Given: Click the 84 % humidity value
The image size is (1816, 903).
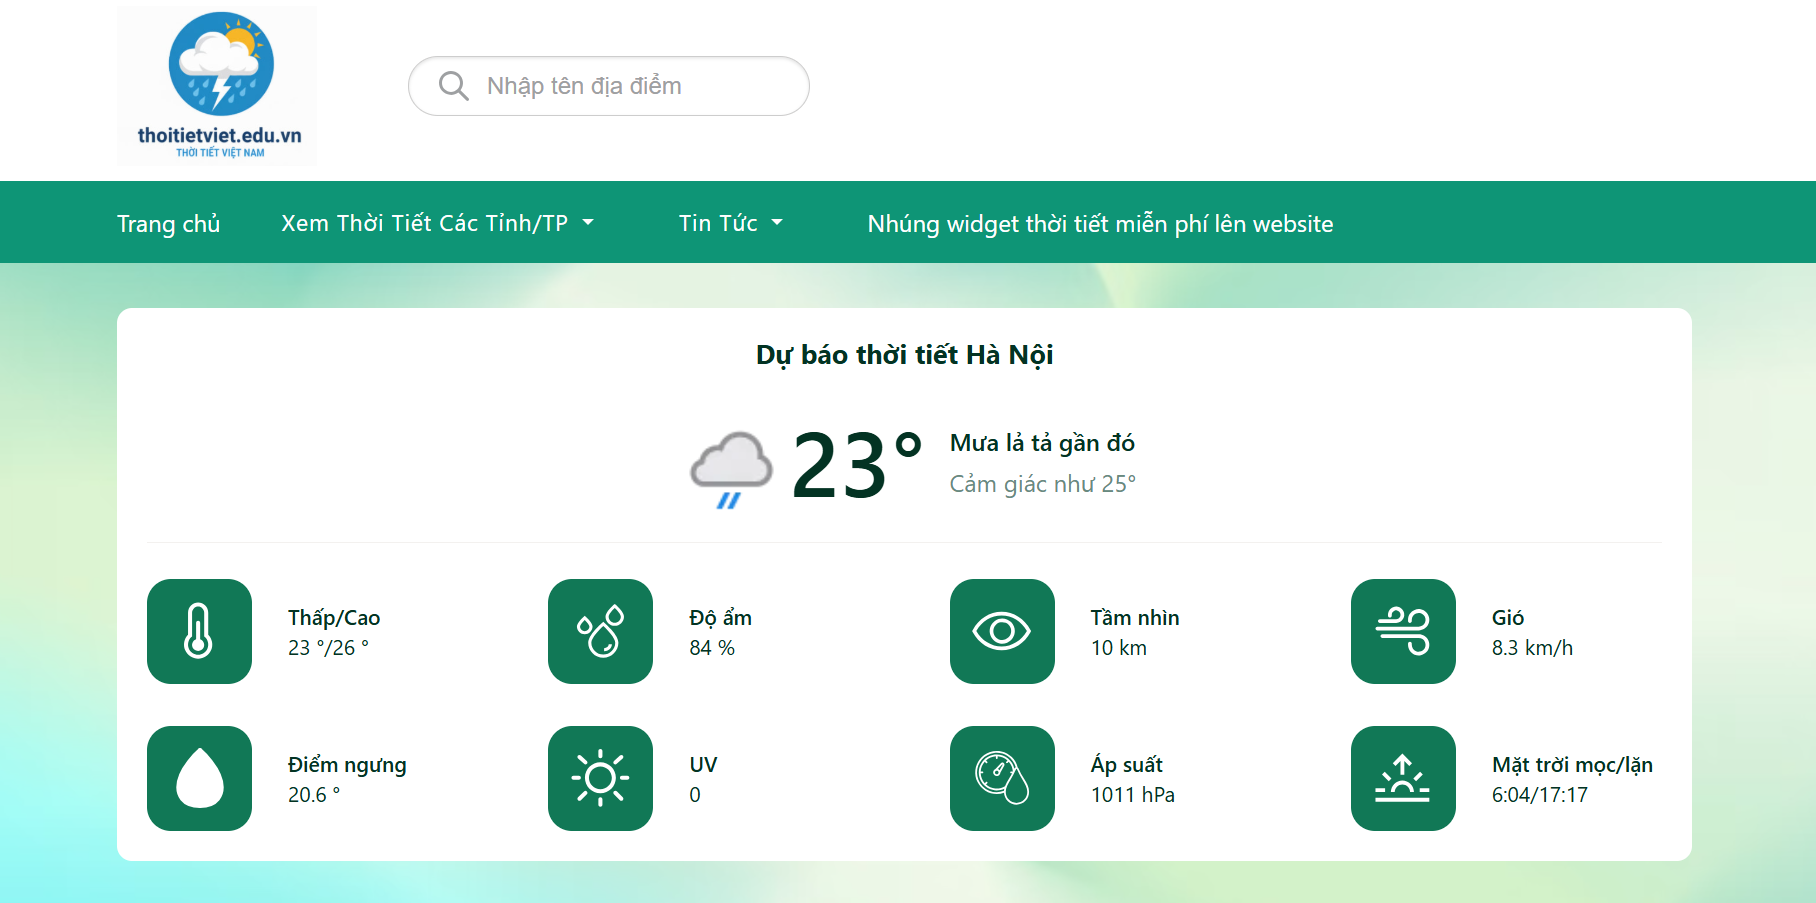Looking at the screenshot, I should point(712,648).
